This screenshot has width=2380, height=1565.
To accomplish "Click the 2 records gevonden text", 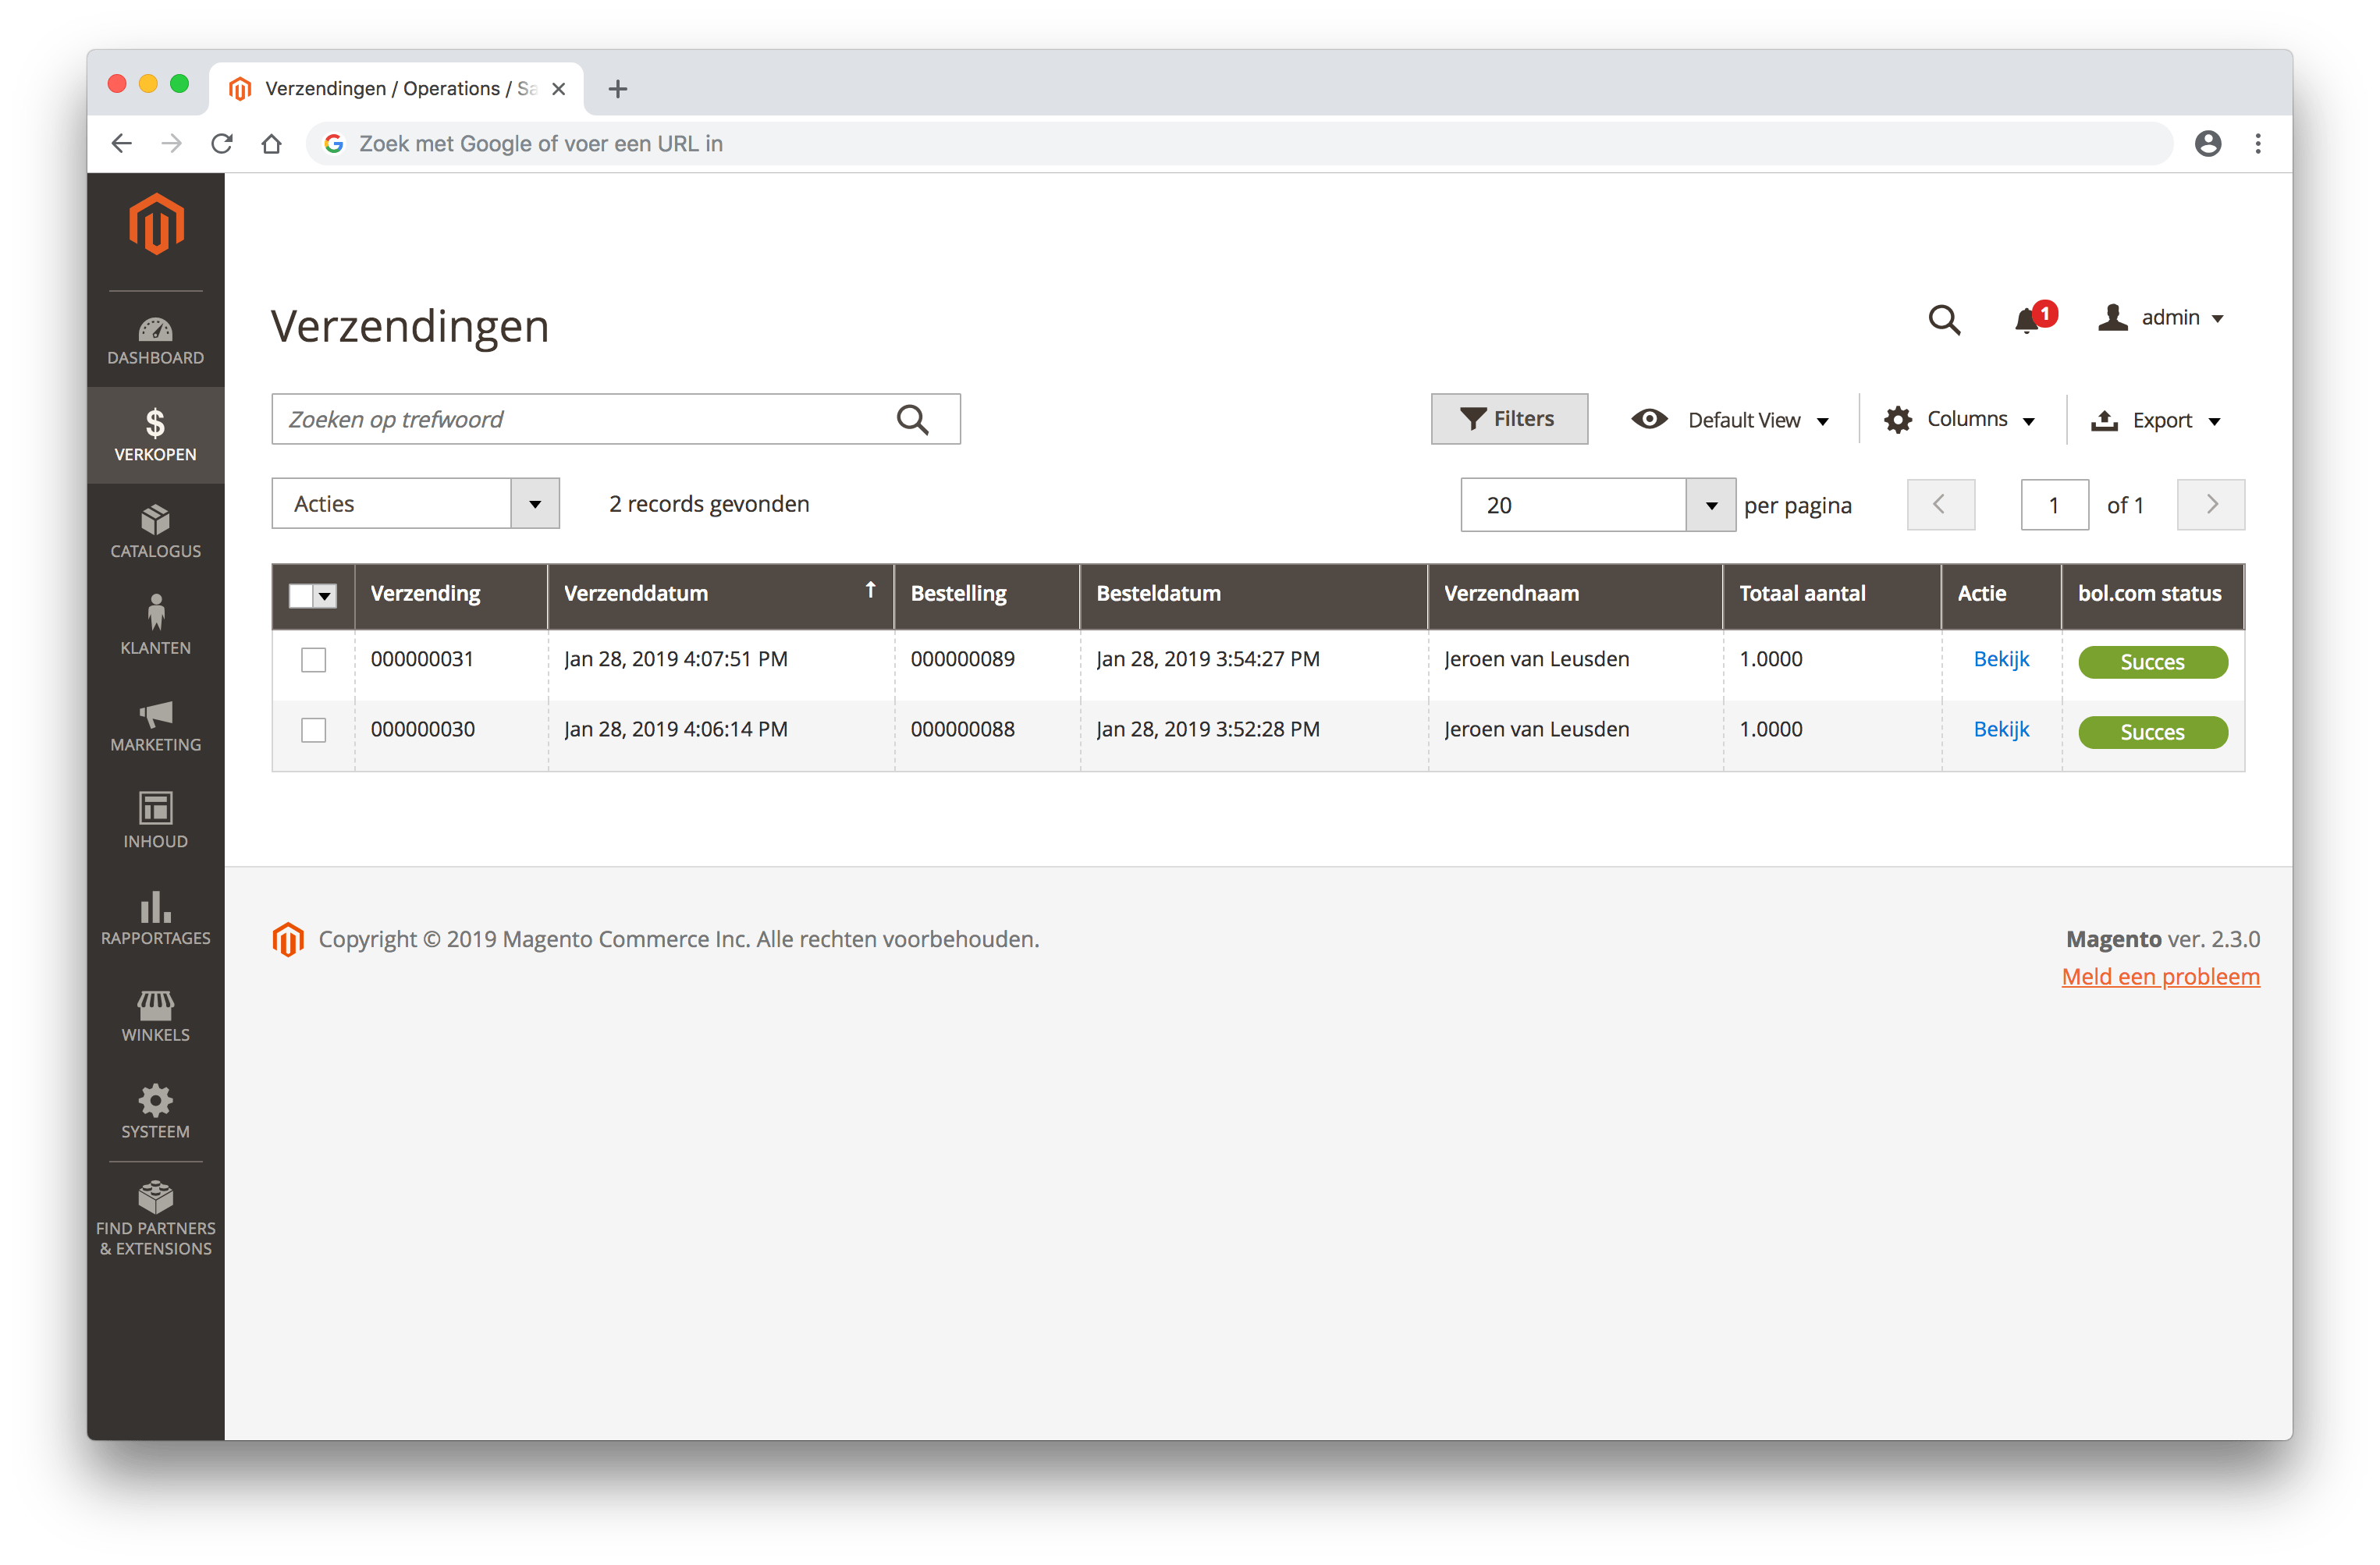I will coord(709,504).
